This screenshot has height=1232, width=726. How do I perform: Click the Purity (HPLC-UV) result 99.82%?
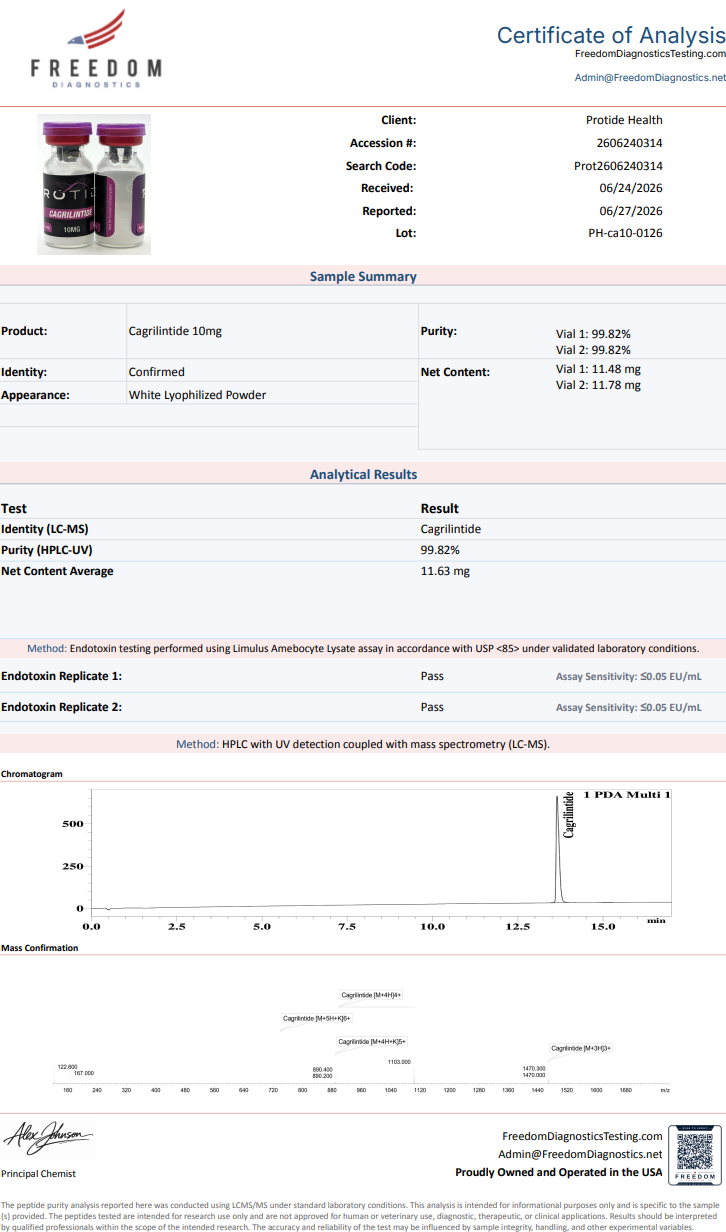coord(440,550)
